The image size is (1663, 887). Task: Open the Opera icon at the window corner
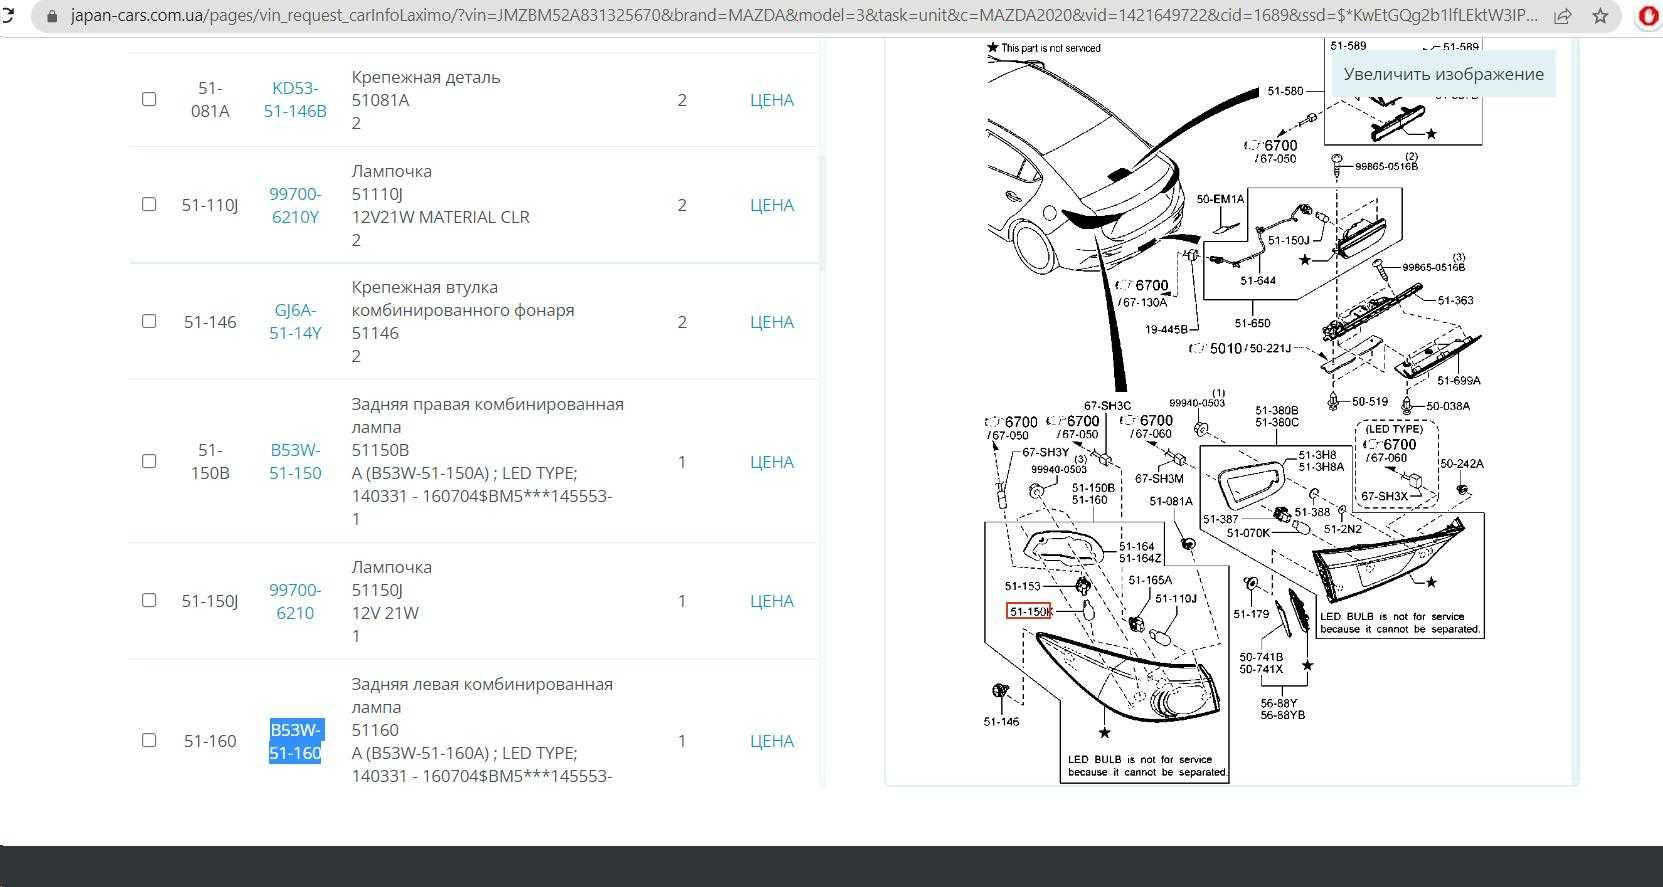(x=1650, y=17)
